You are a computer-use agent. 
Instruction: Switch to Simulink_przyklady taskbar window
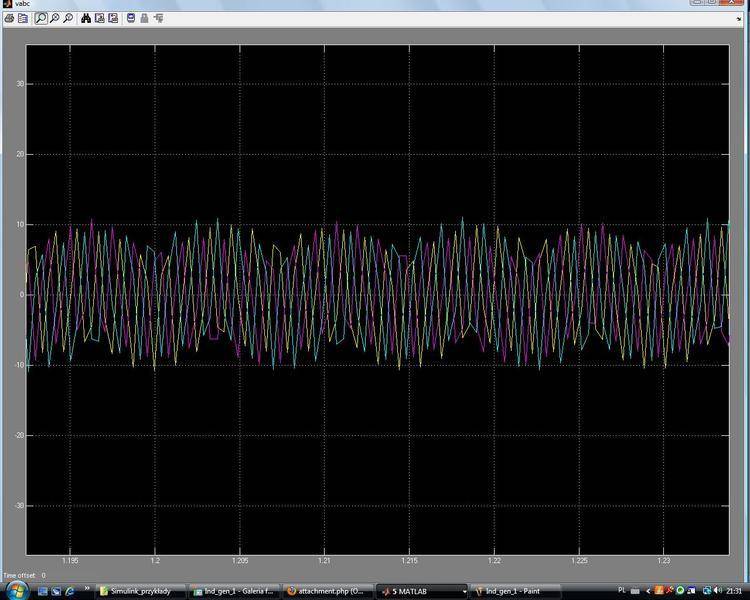click(x=139, y=591)
